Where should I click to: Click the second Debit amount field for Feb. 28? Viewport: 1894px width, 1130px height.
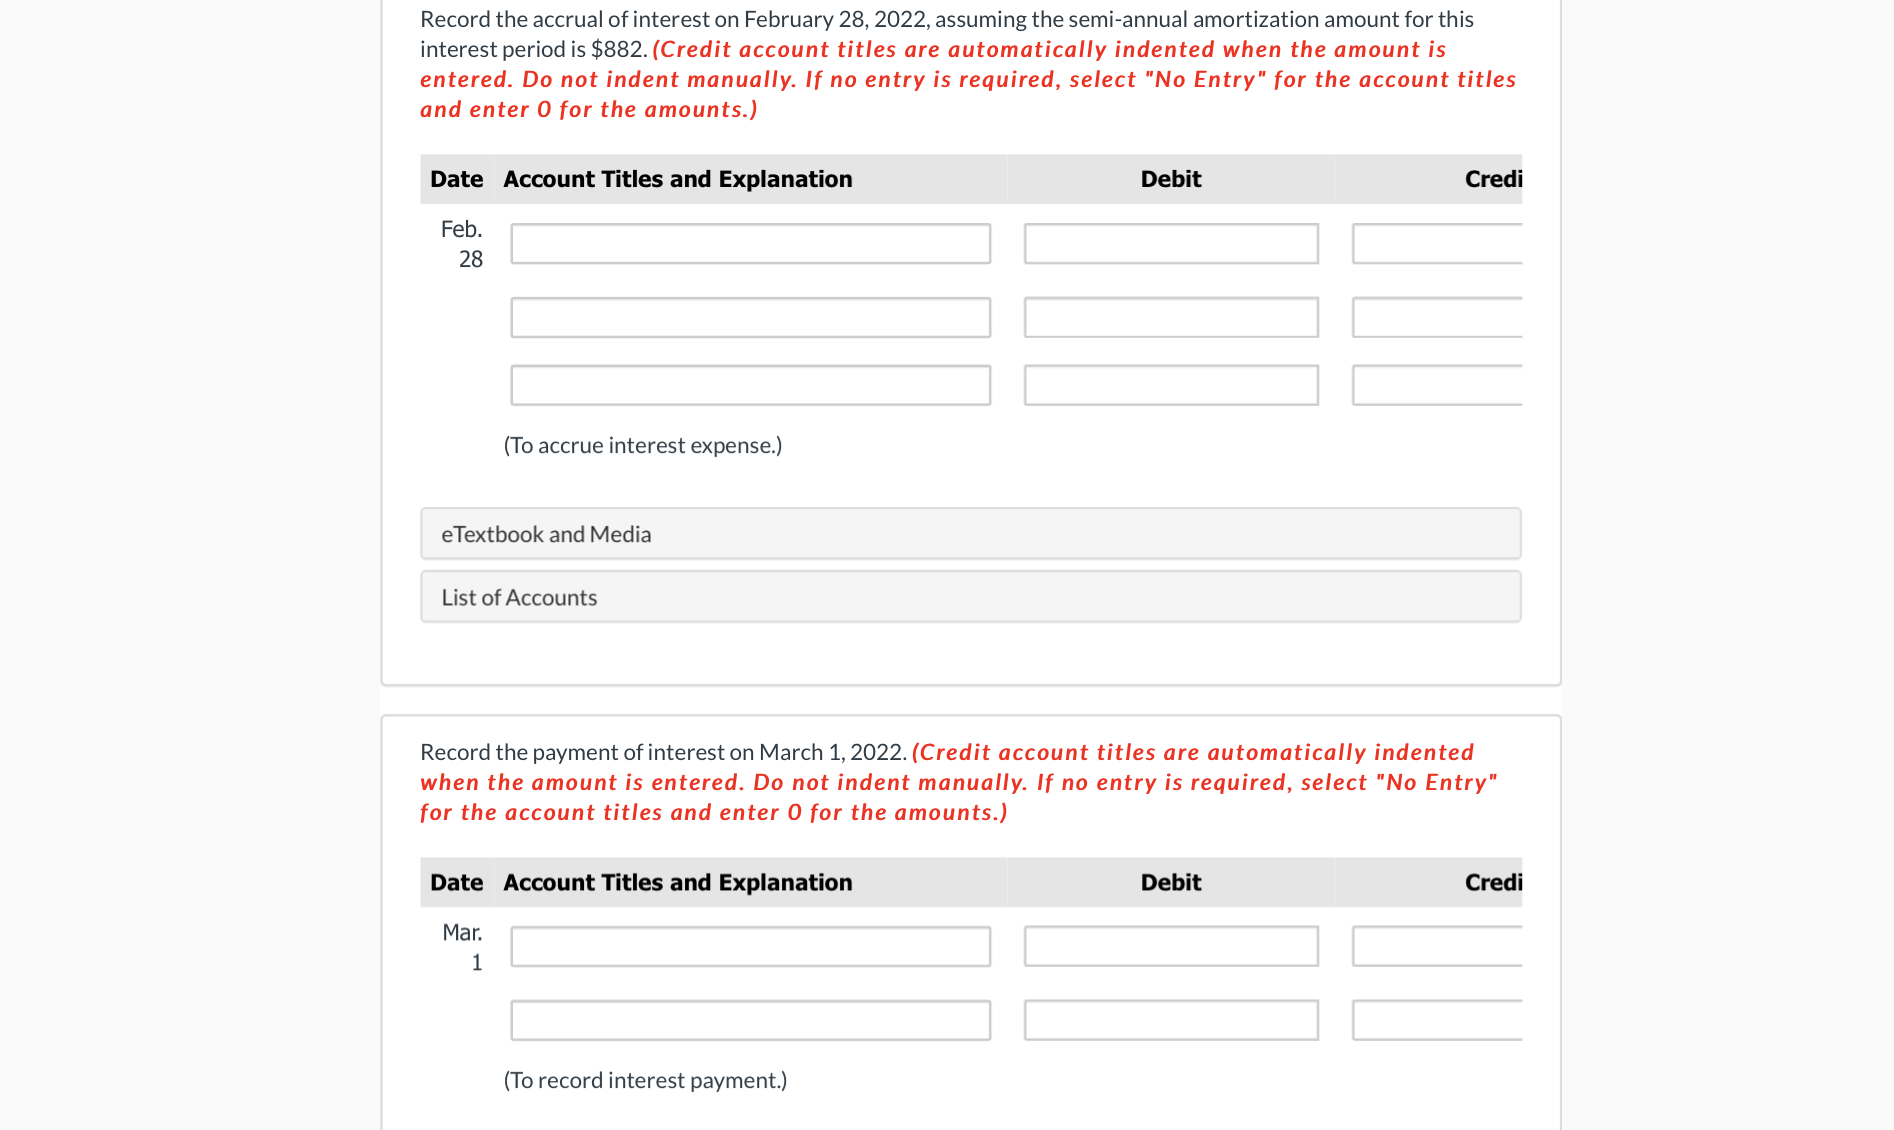click(1170, 317)
